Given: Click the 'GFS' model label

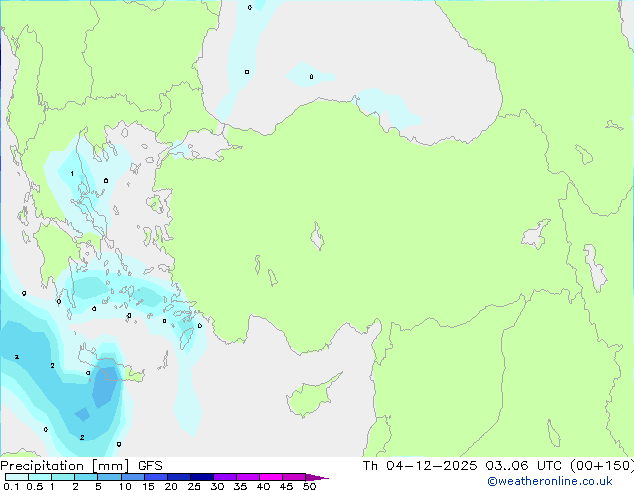Looking at the screenshot, I should 150,466.
